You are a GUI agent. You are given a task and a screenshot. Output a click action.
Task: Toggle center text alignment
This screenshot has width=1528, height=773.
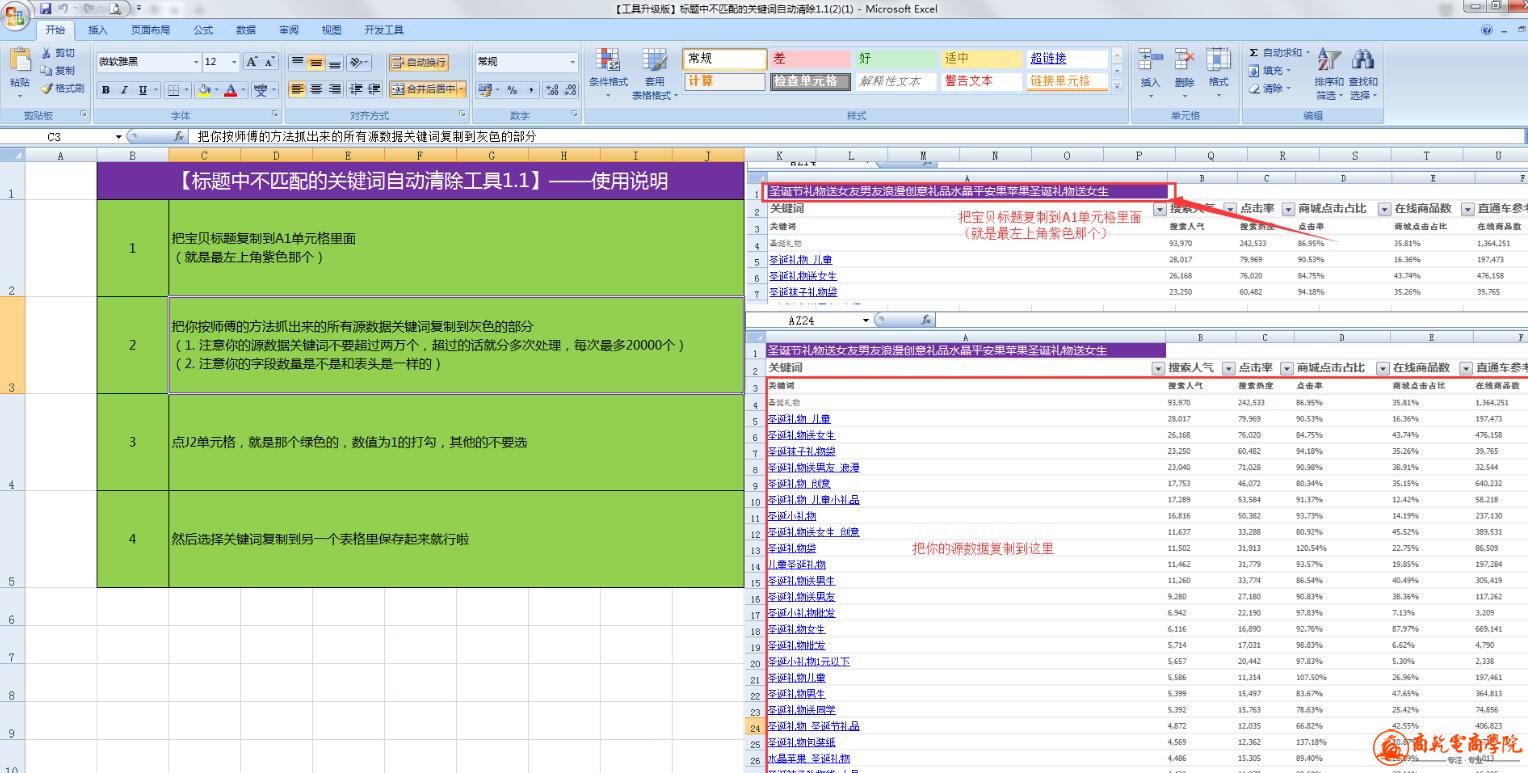(315, 89)
